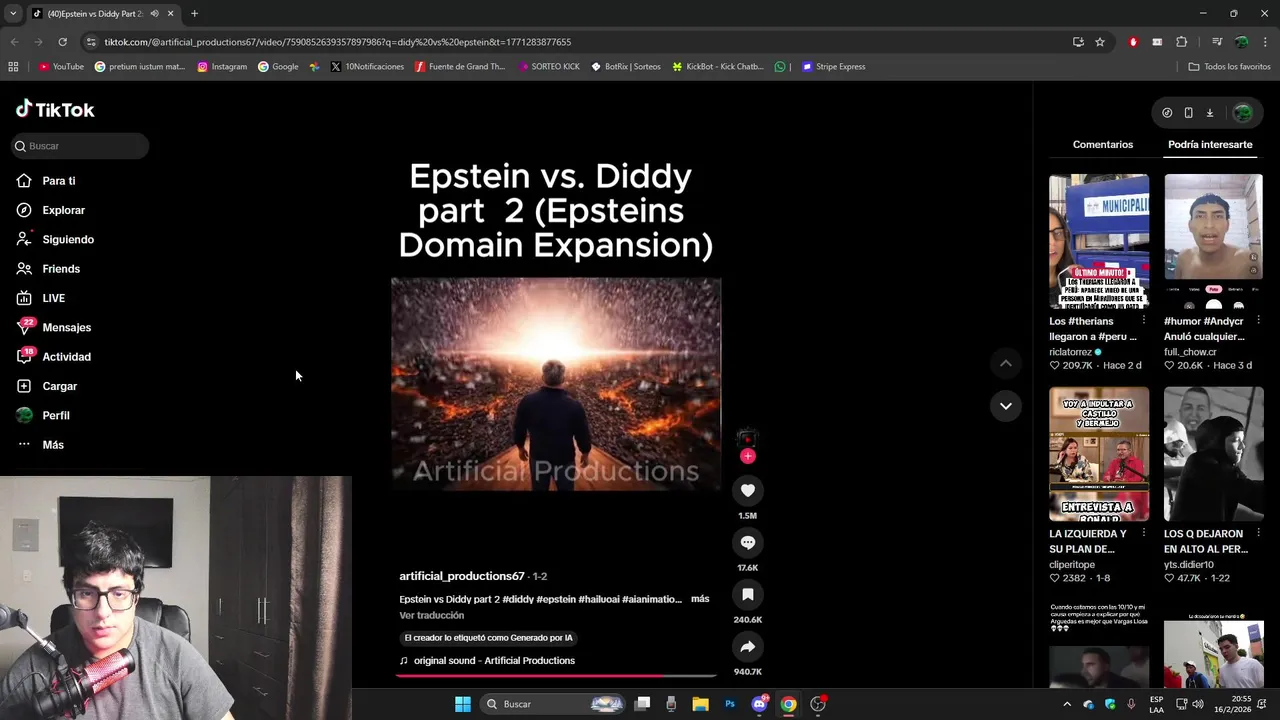
Task: Open the YouTube bookmark
Action: pyautogui.click(x=61, y=67)
